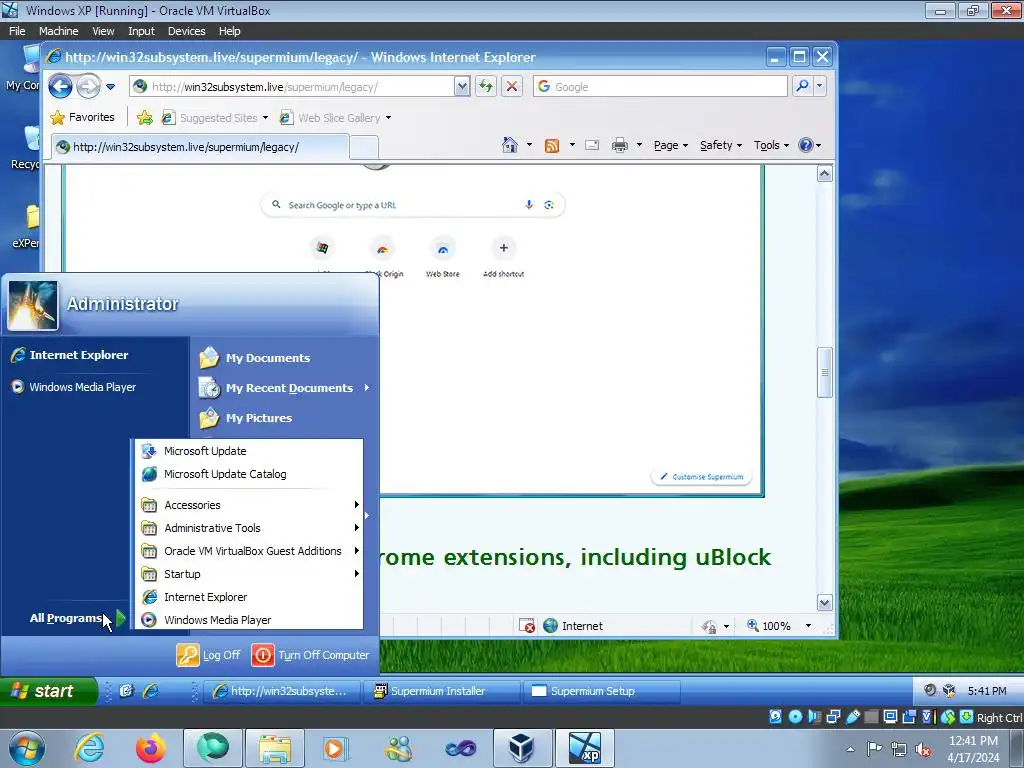1024x768 pixels.
Task: Expand the Administrative Tools submenu
Action: pyautogui.click(x=249, y=528)
